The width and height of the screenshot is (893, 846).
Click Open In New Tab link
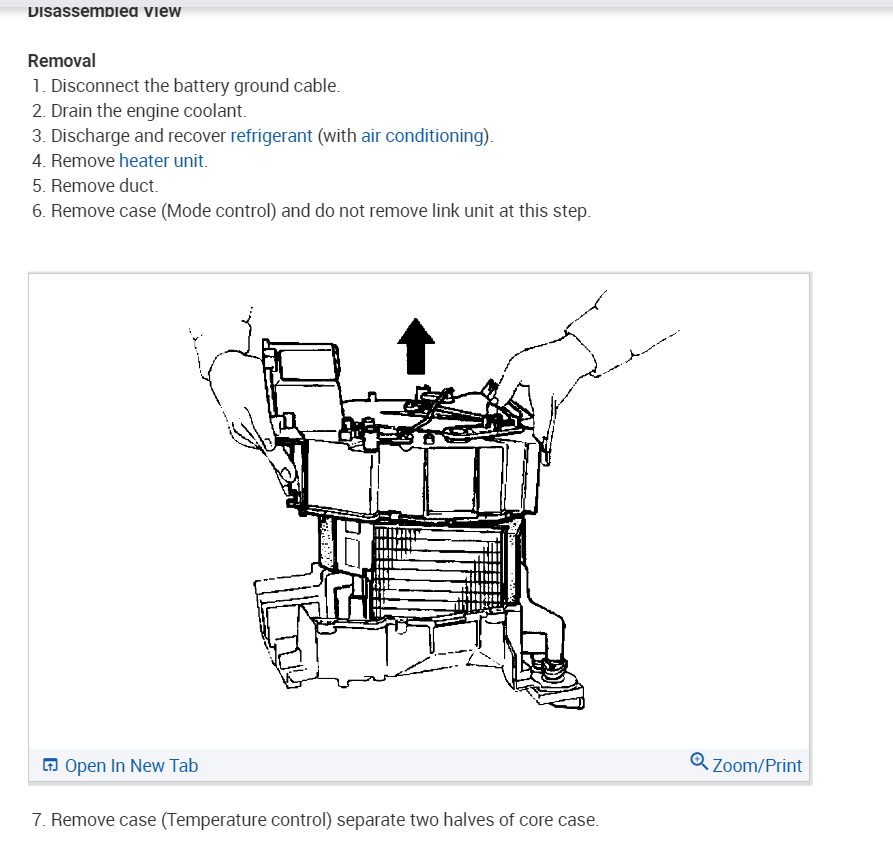click(132, 766)
